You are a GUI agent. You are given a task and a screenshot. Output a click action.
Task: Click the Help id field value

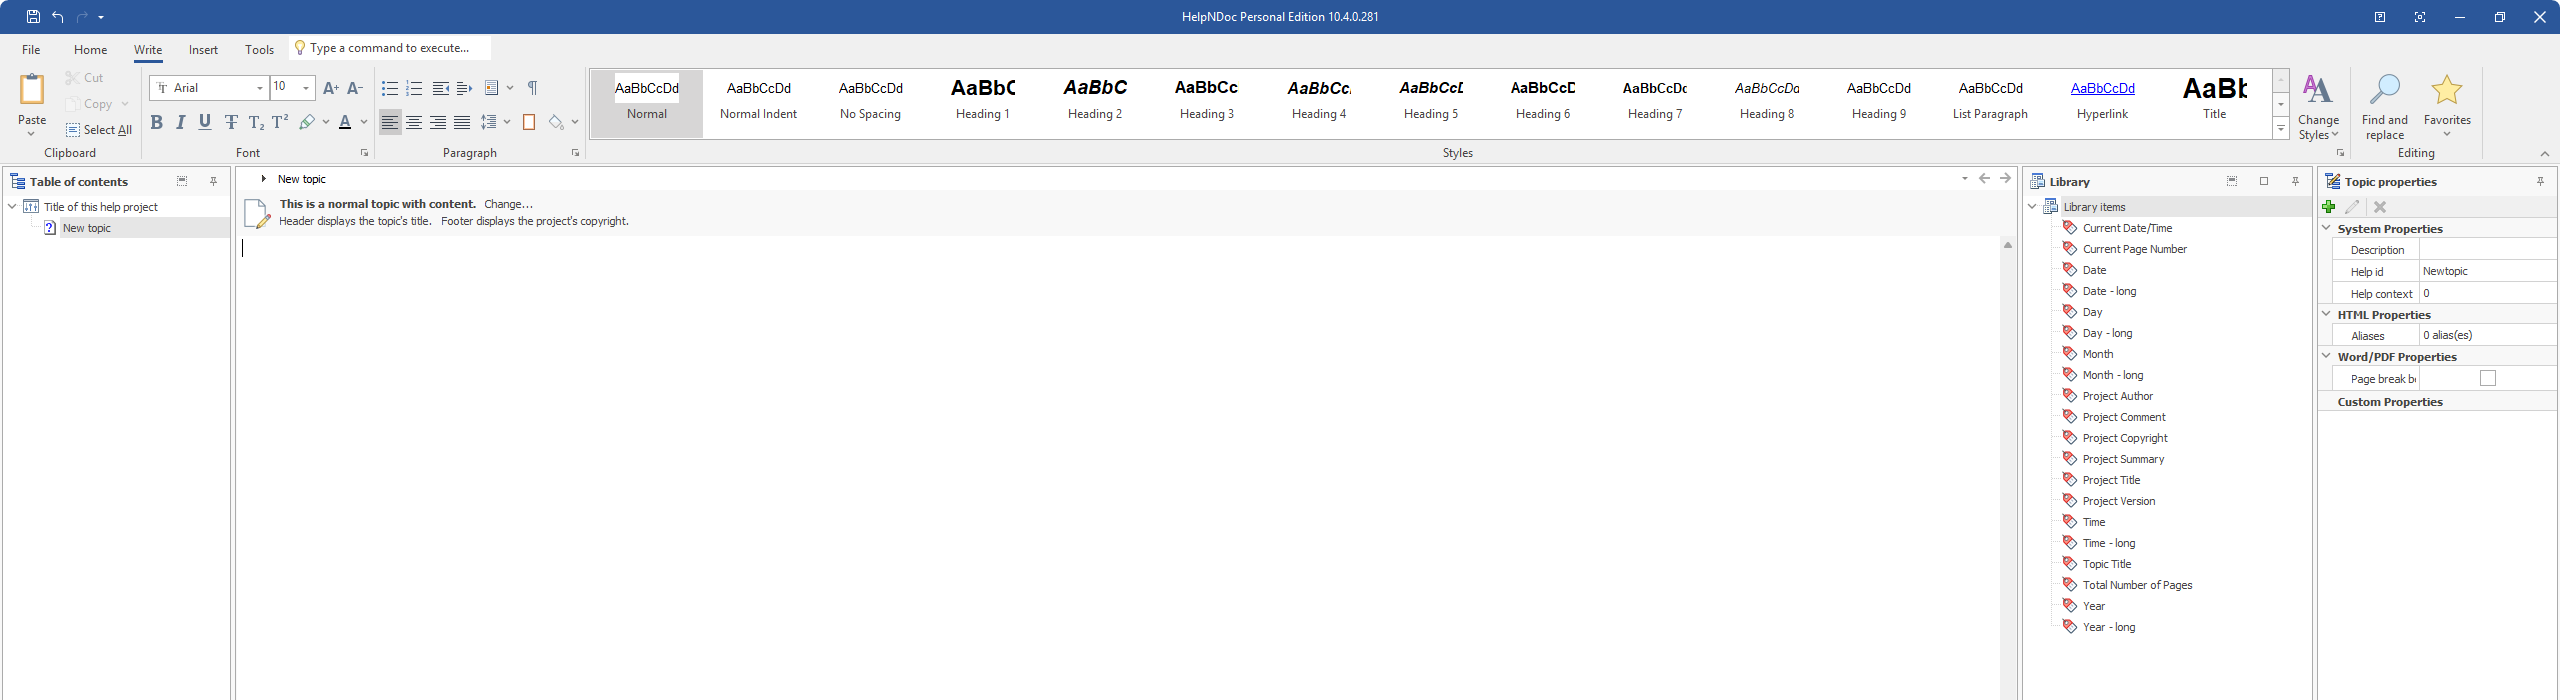(2485, 271)
